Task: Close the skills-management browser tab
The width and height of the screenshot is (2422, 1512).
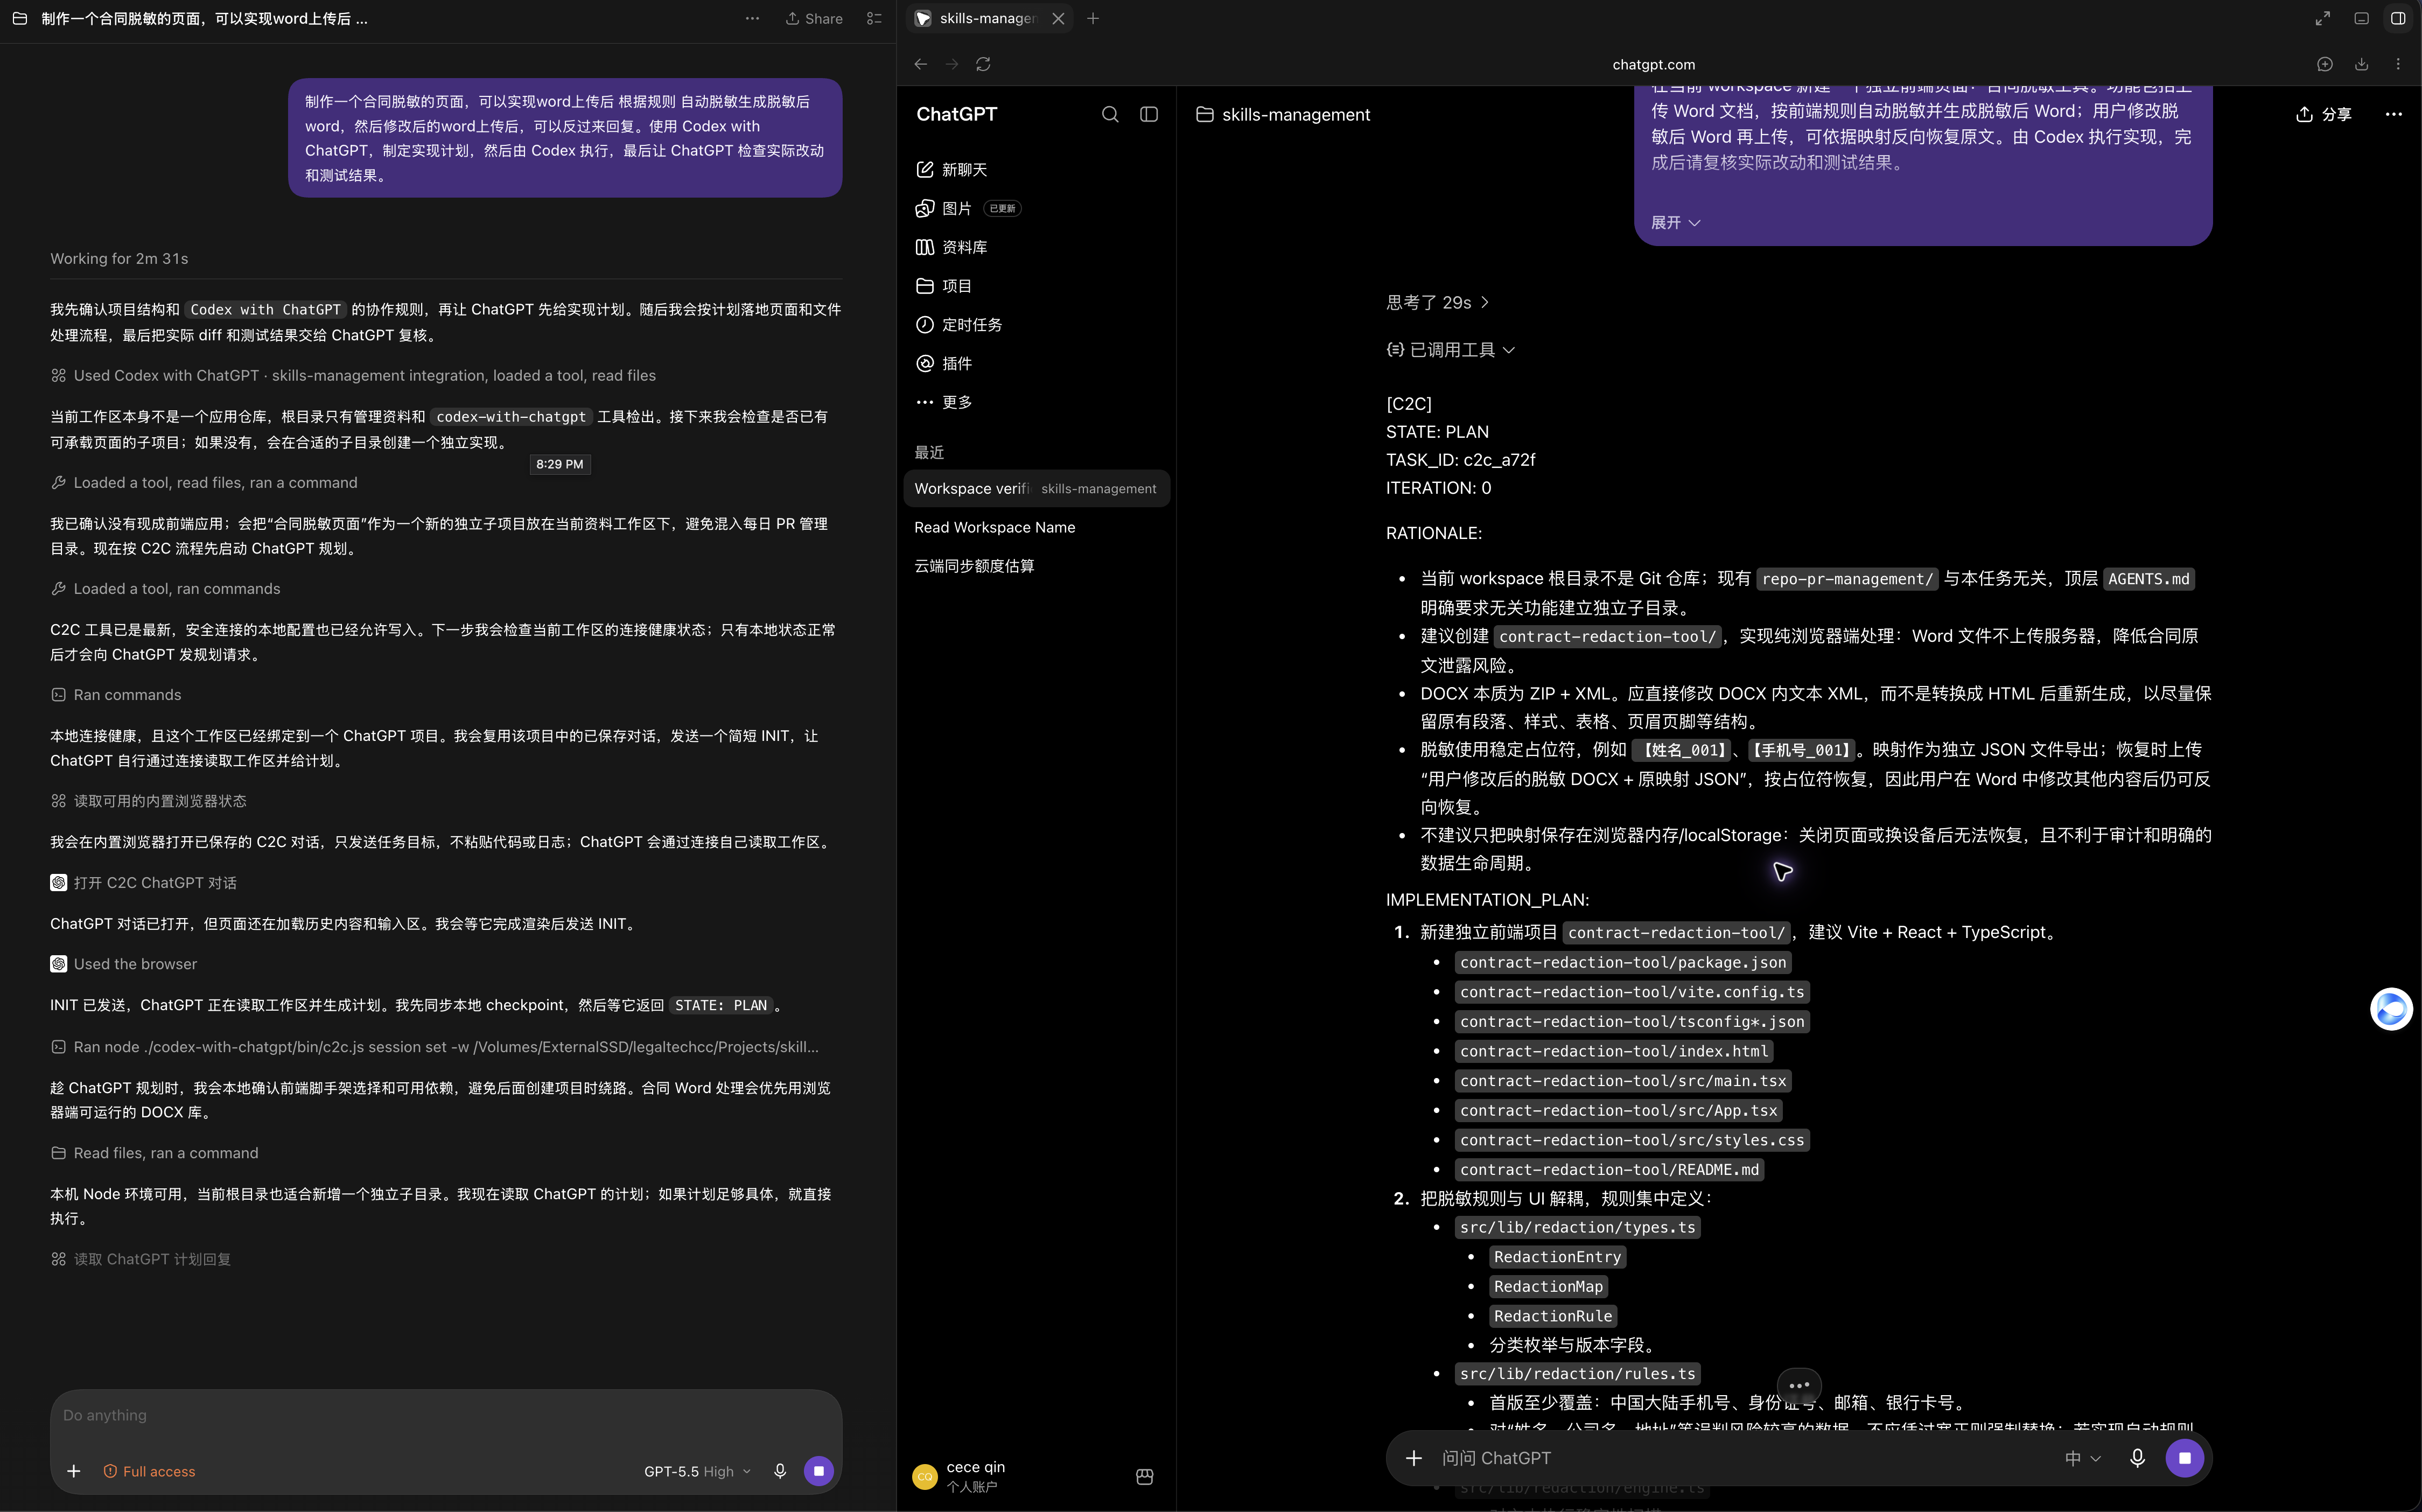Action: pos(1058,18)
